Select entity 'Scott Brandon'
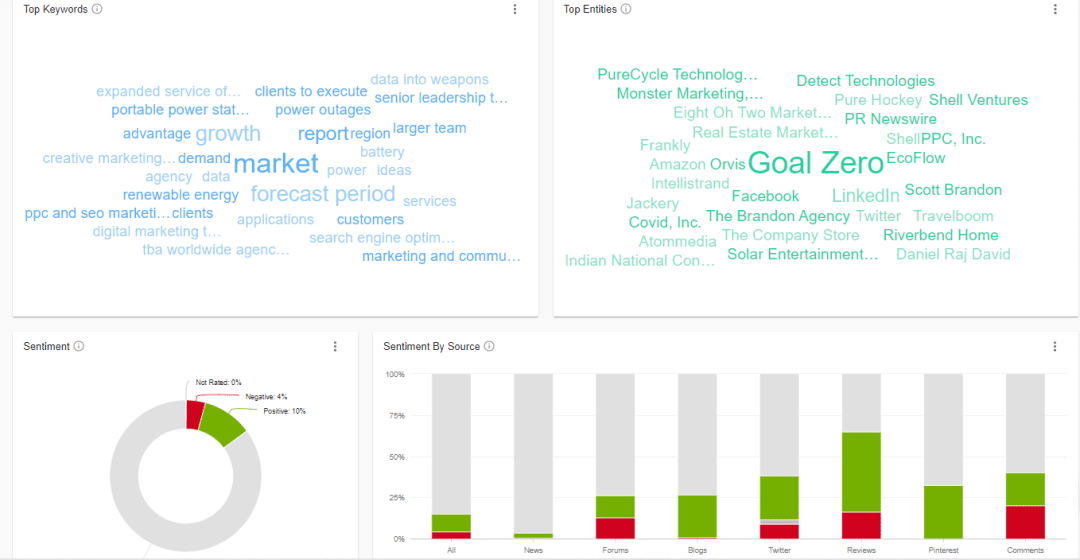Viewport: 1080px width, 560px height. tap(953, 190)
